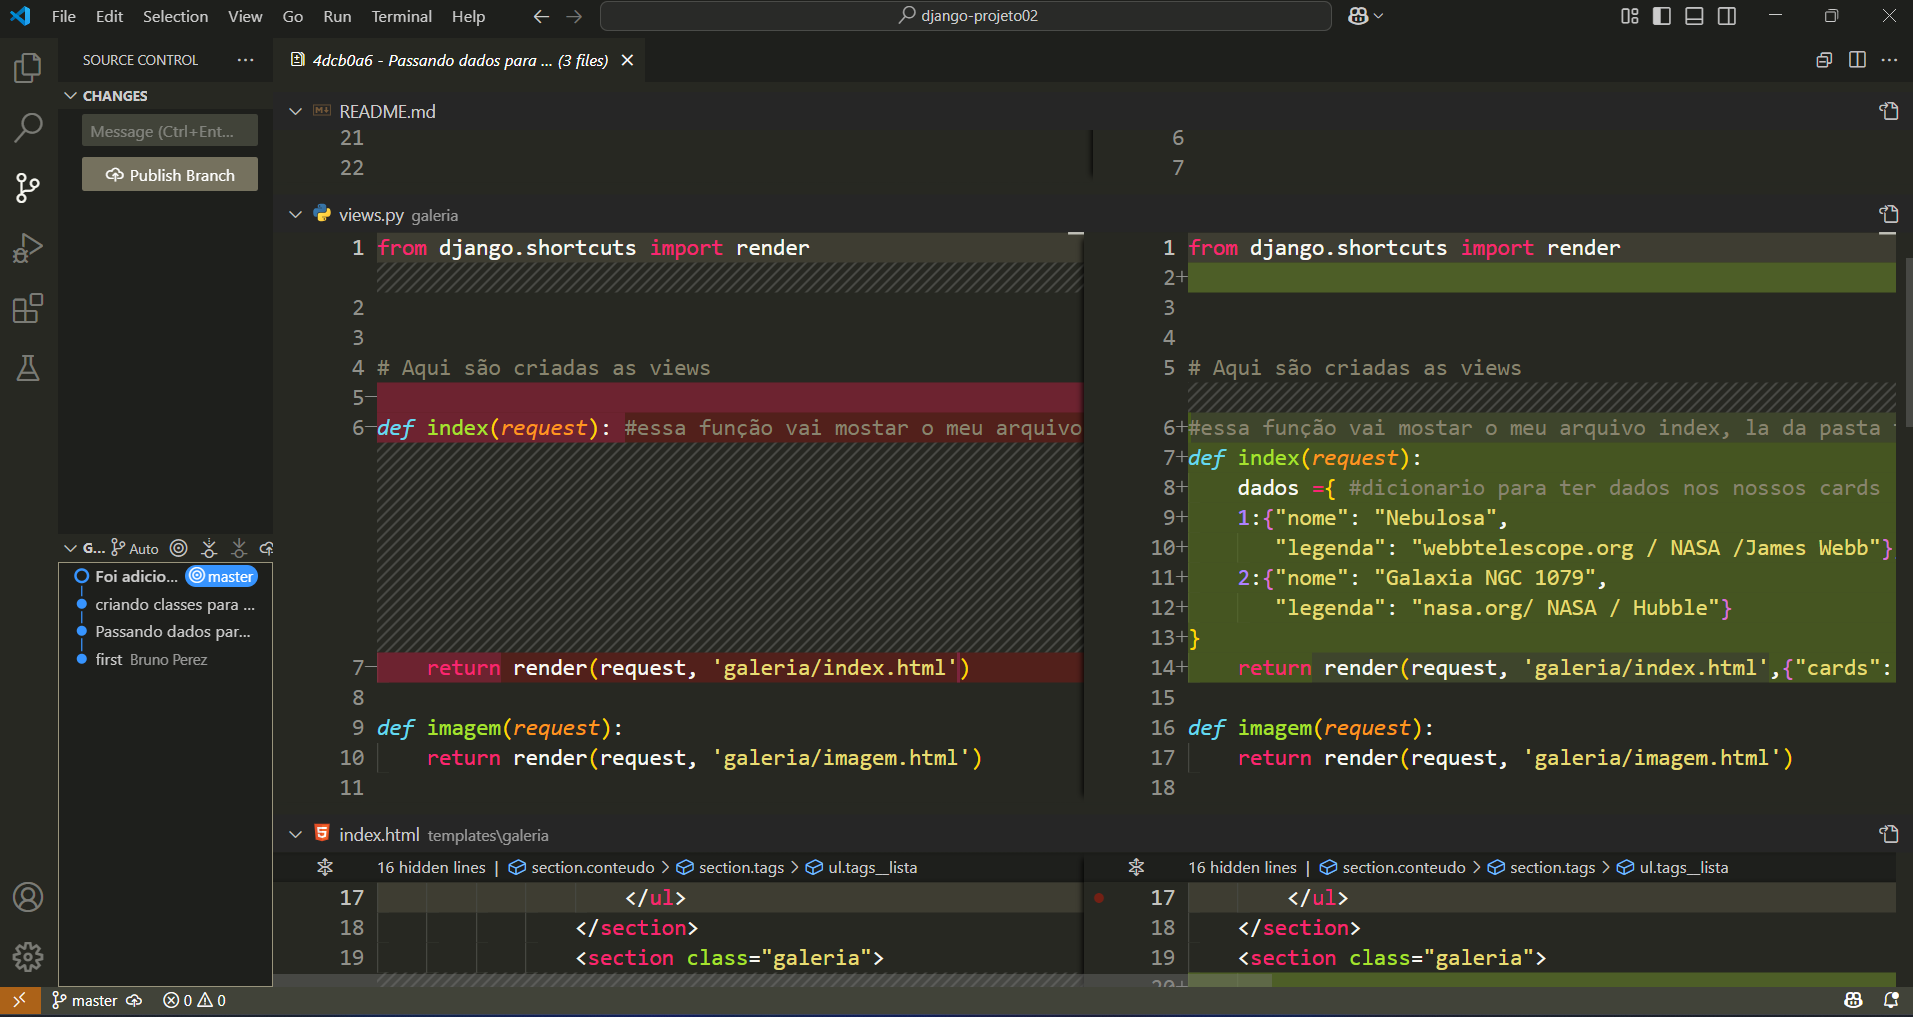Collapse the Graph section in source control

pos(71,548)
